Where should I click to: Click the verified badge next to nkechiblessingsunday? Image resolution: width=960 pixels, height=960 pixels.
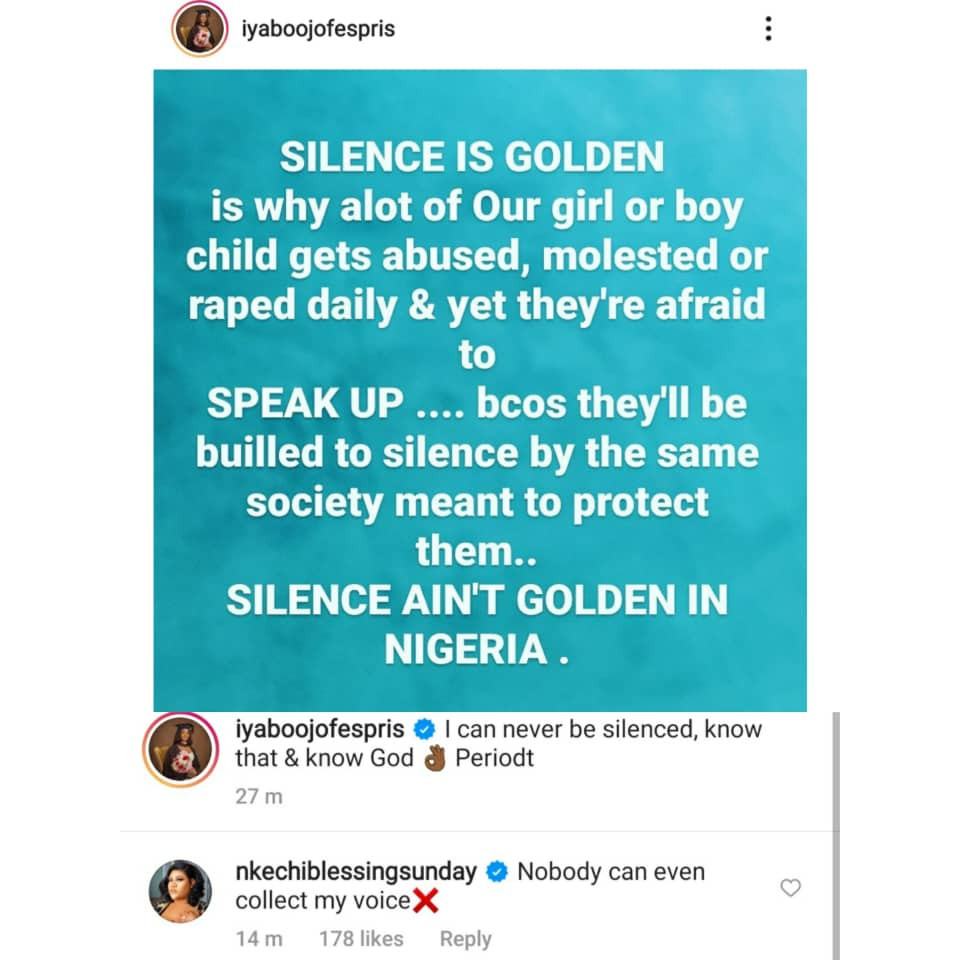click(497, 872)
